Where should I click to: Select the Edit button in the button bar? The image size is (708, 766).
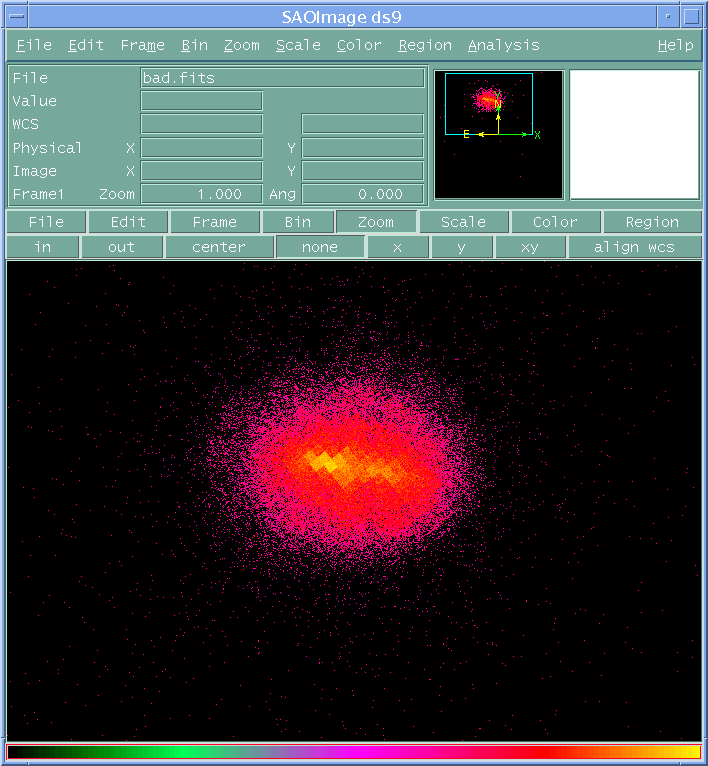(x=128, y=222)
